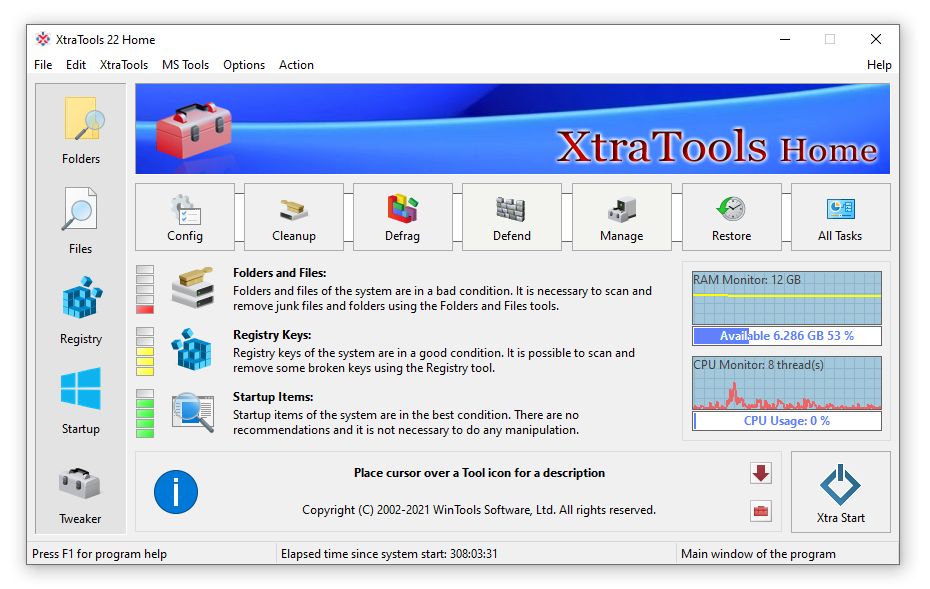Expand the Options menu
The height and width of the screenshot is (589, 930).
(x=244, y=65)
